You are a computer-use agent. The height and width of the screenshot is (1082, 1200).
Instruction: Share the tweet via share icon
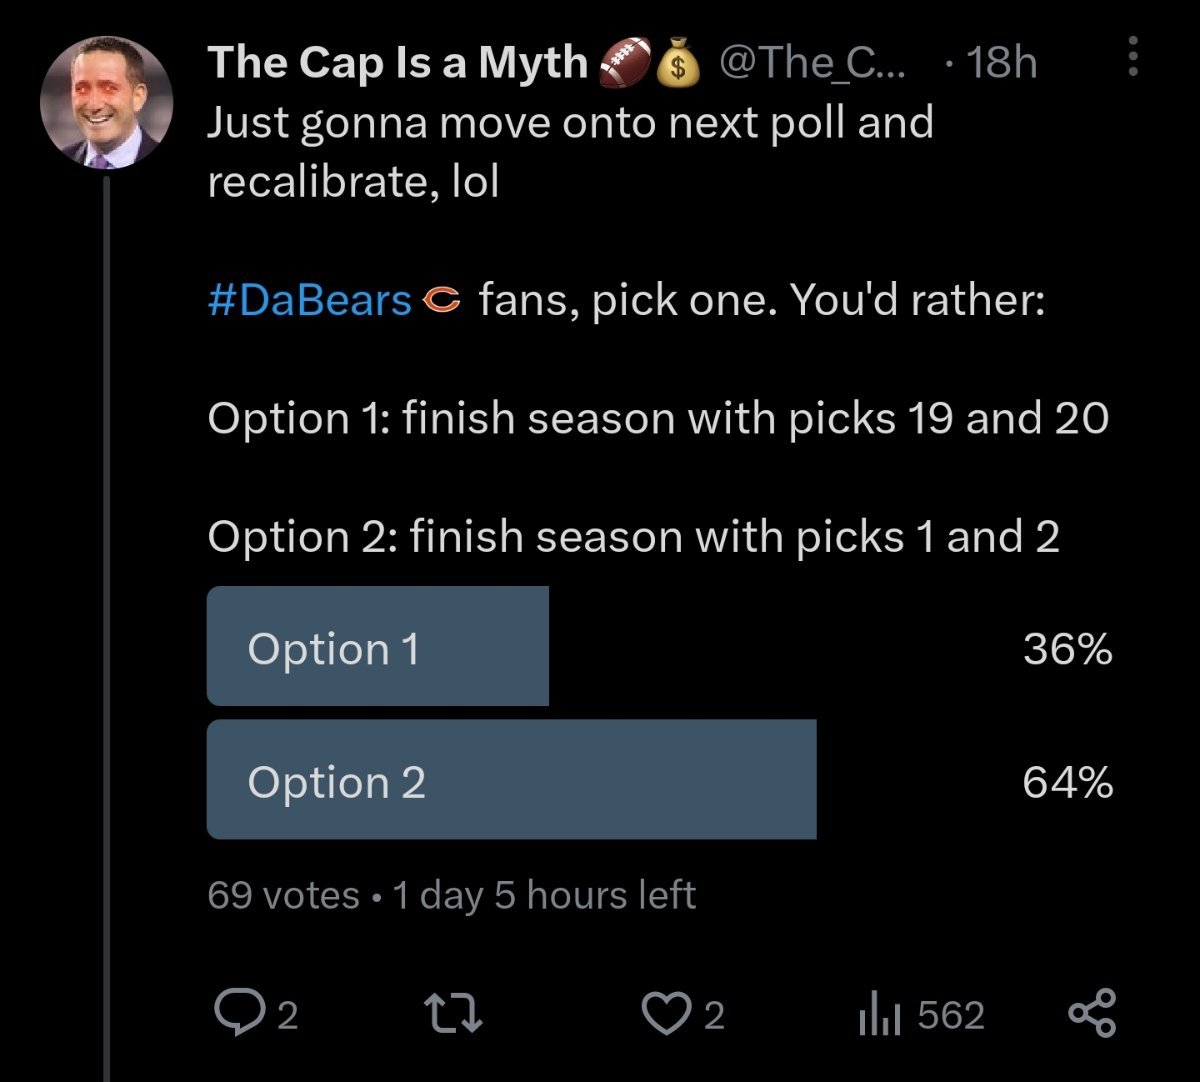1091,1014
